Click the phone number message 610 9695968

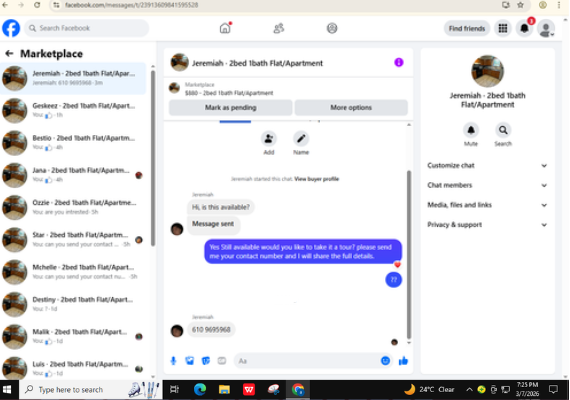click(211, 329)
